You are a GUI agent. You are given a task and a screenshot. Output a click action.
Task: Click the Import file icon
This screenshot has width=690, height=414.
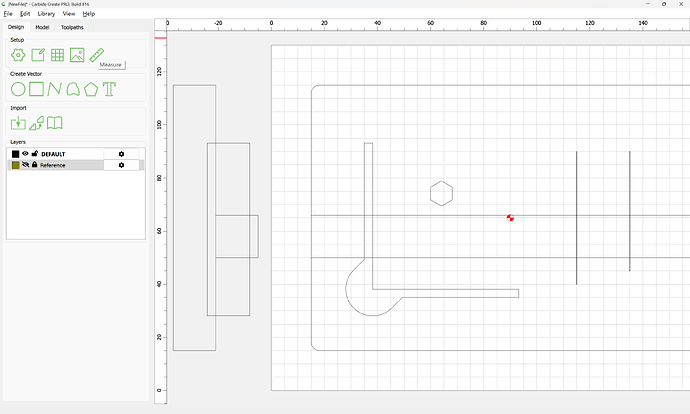click(18, 123)
